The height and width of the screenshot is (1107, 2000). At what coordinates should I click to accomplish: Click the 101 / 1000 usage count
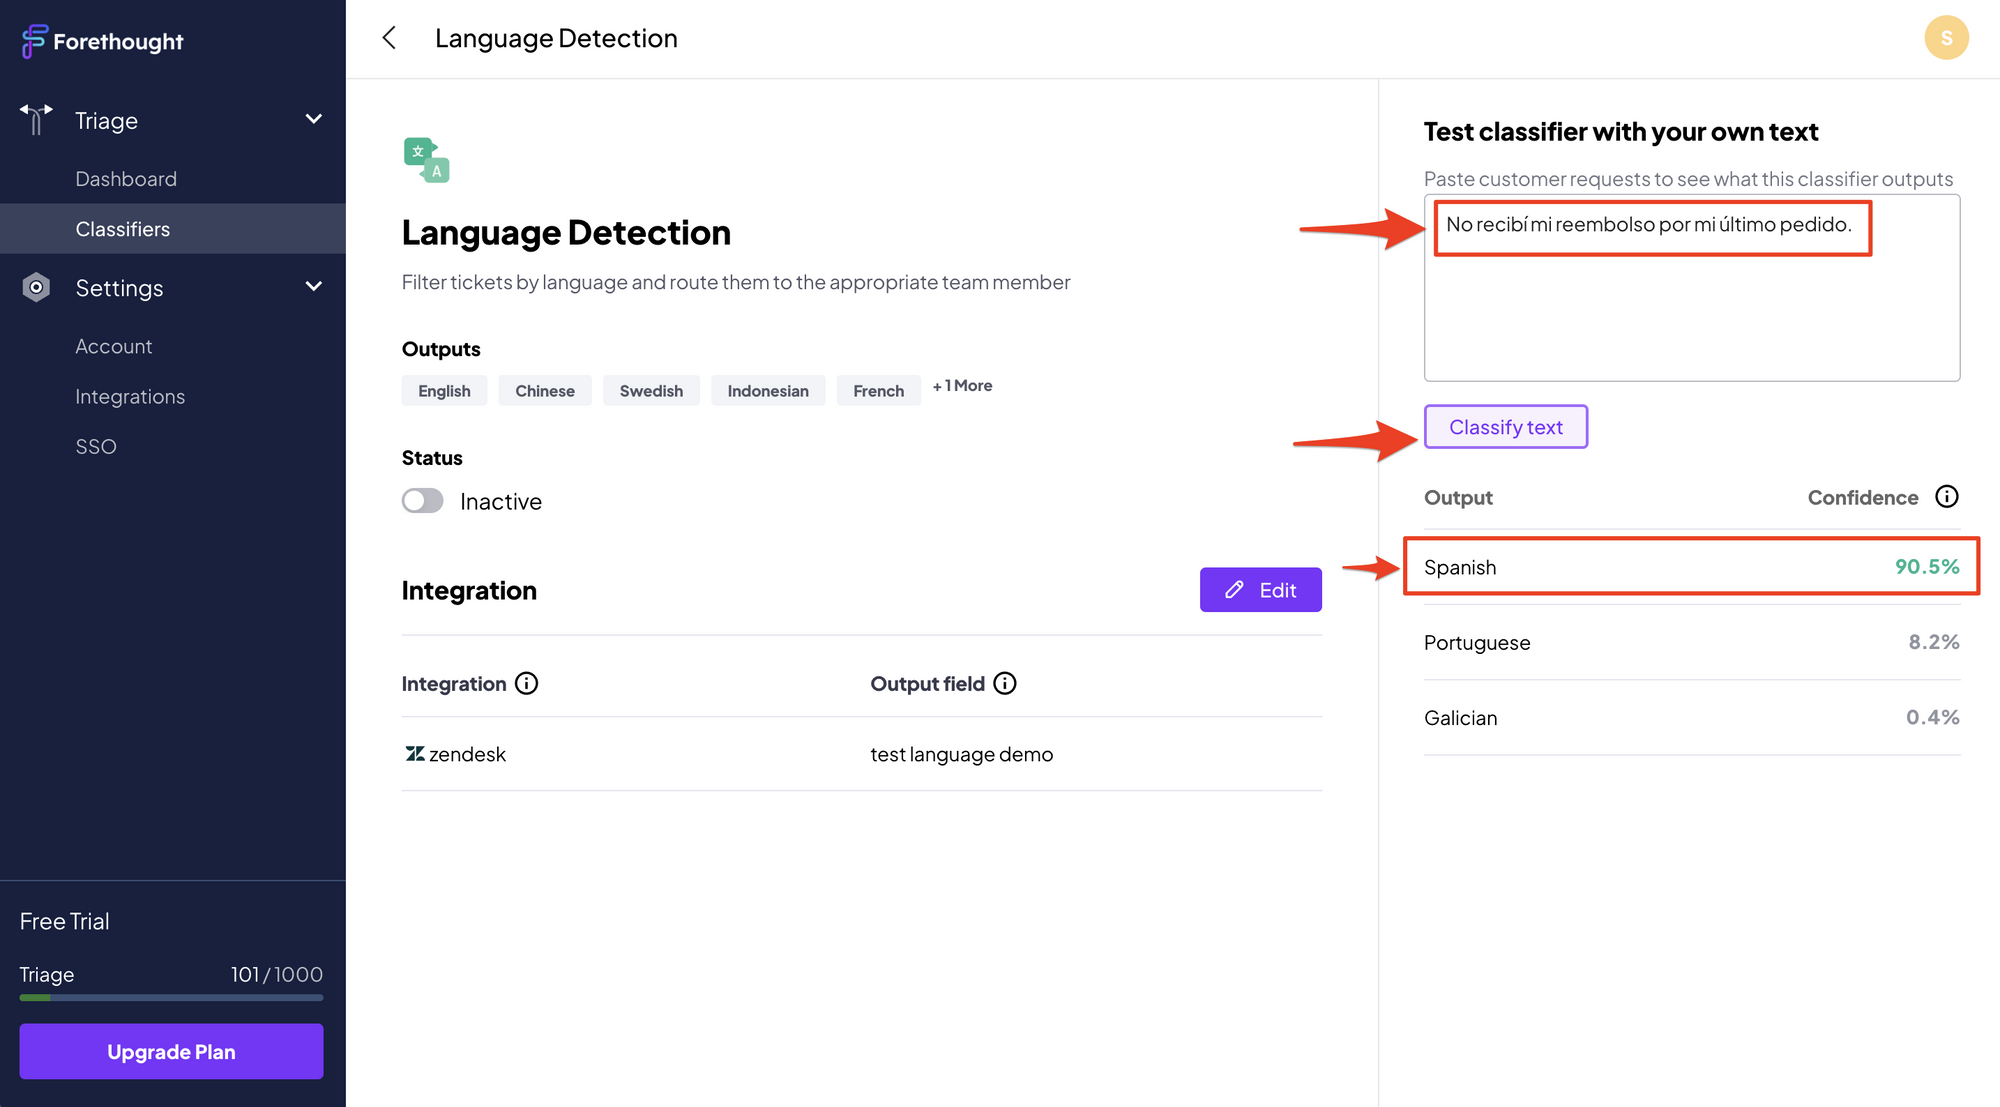tap(276, 975)
